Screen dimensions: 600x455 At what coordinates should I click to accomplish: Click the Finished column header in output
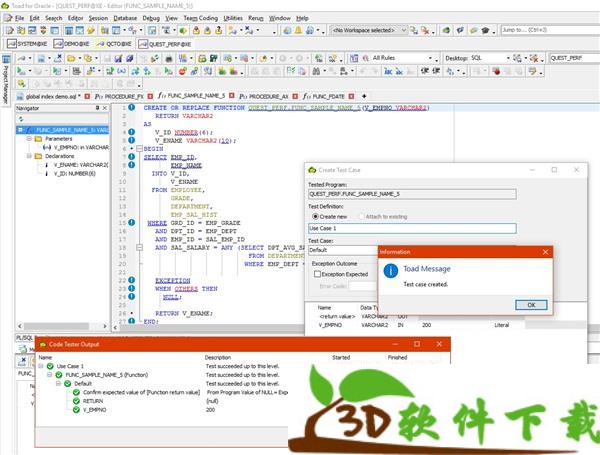397,357
